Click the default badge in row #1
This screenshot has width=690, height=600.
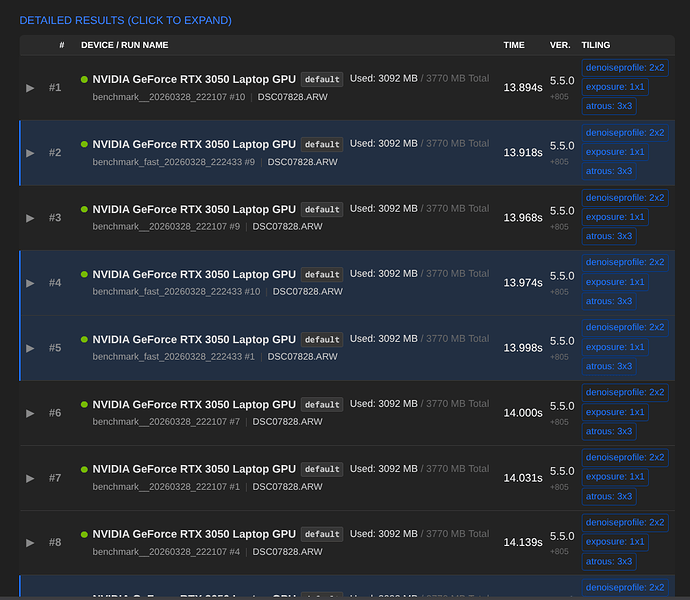[322, 79]
